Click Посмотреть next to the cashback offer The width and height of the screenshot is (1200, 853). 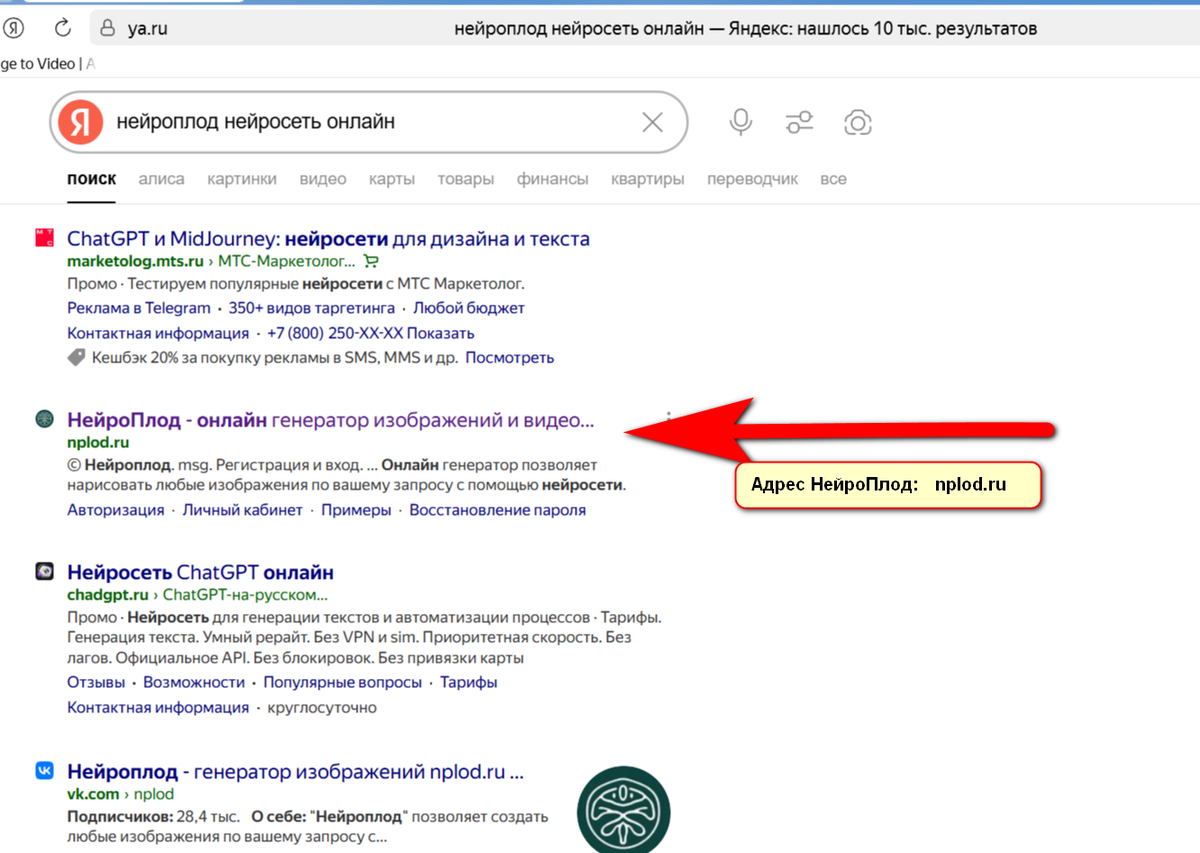click(x=510, y=357)
